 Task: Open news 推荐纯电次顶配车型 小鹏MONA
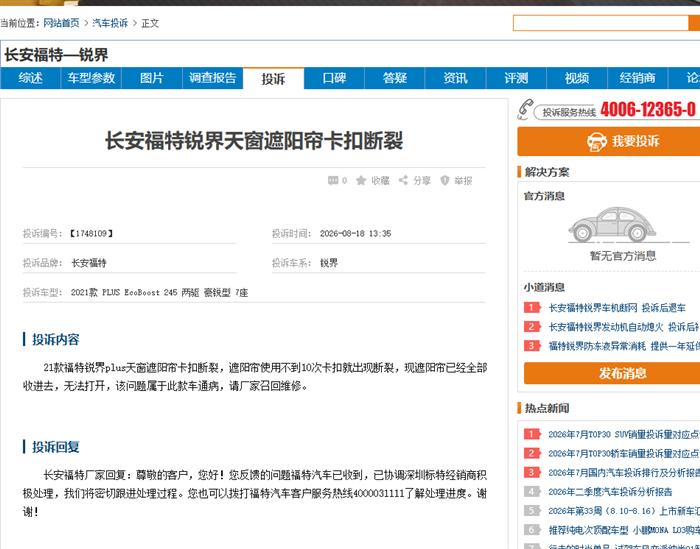624,530
